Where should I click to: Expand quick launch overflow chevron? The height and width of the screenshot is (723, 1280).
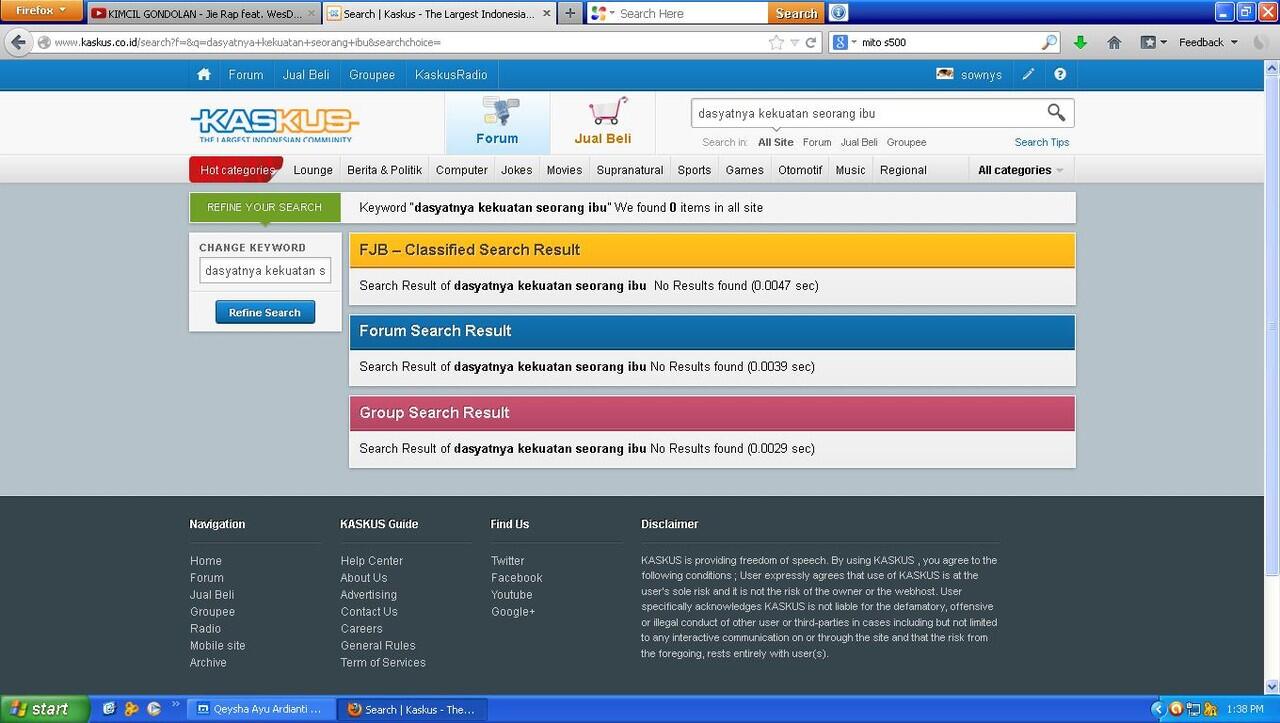click(176, 704)
